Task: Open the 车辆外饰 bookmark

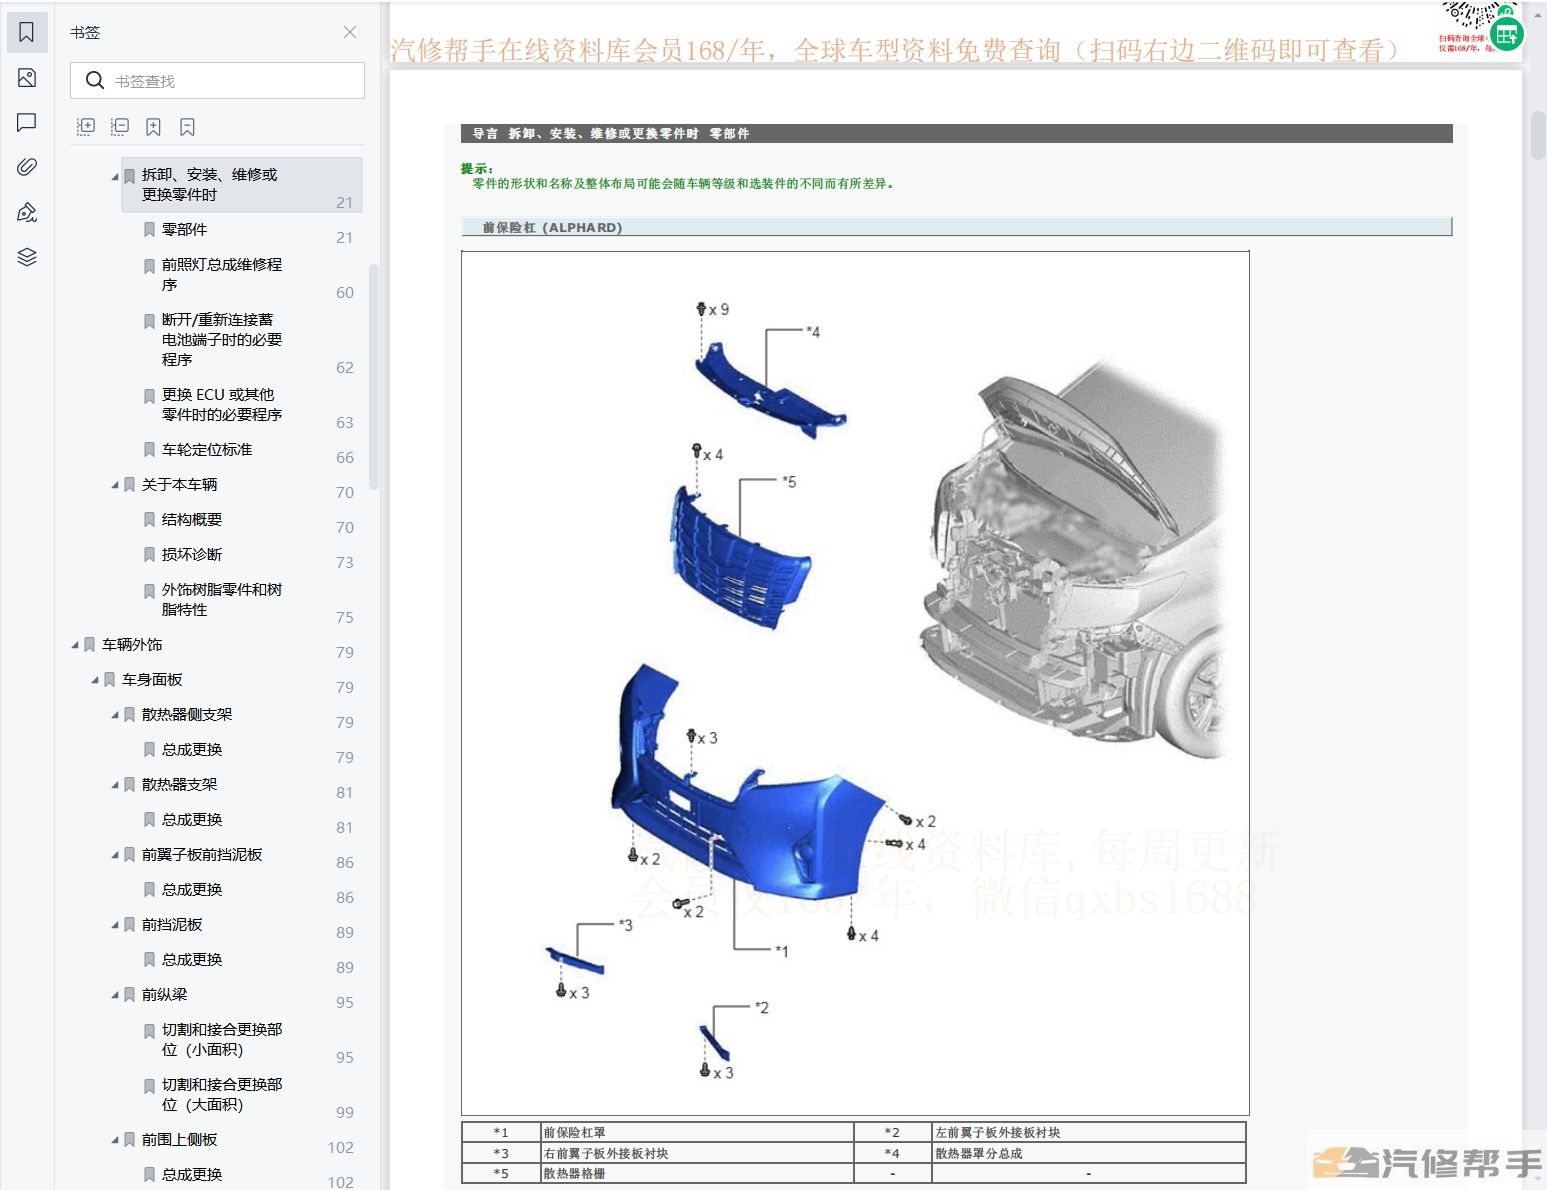Action: click(132, 645)
